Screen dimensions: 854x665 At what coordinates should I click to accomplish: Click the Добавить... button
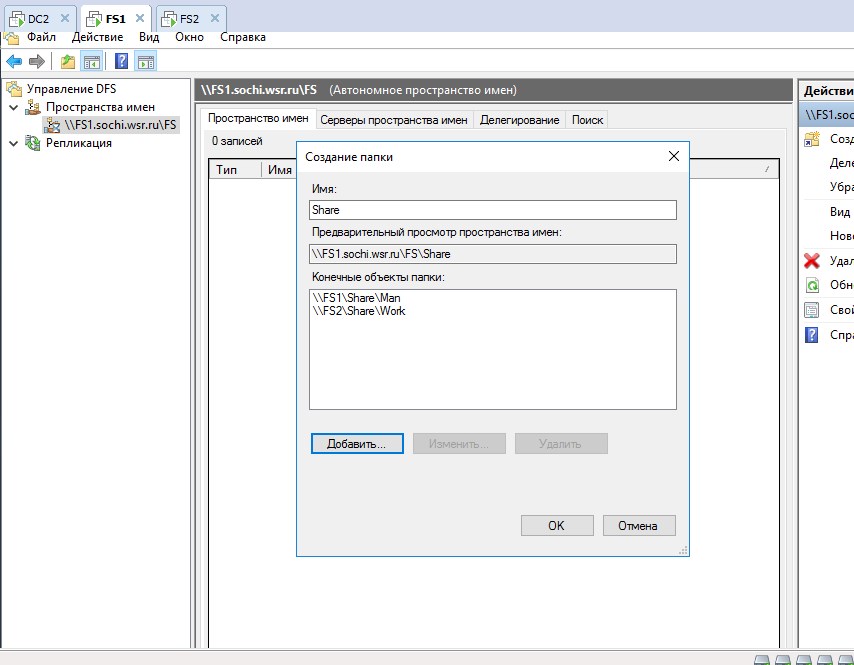pyautogui.click(x=357, y=443)
